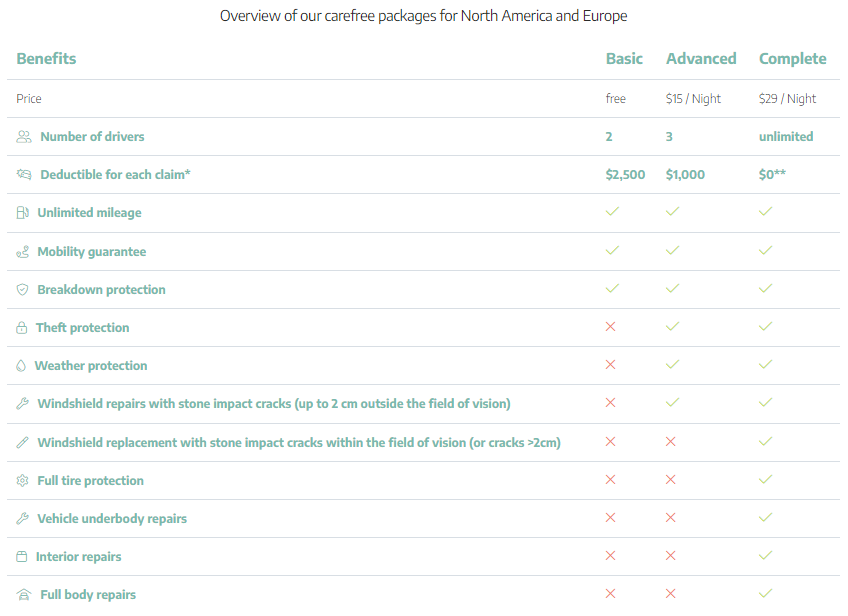Select the Complete column header
Screen dimensions: 848x616
[x=792, y=59]
